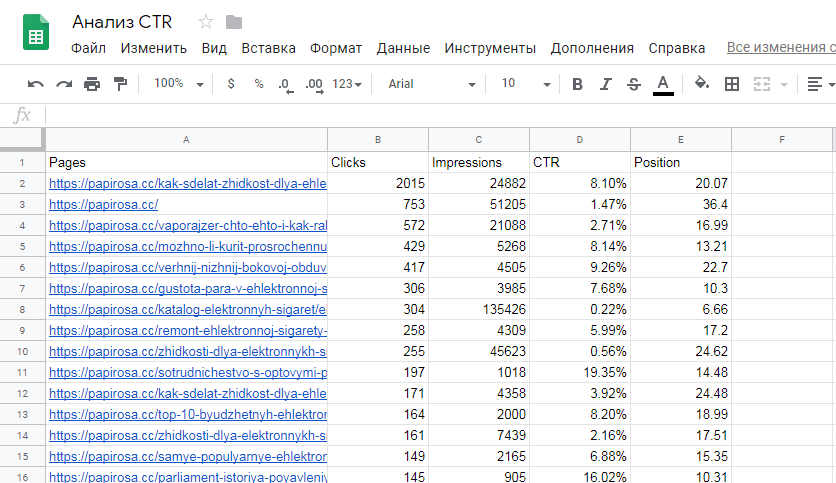Select the Paint format tool

pyautogui.click(x=120, y=84)
